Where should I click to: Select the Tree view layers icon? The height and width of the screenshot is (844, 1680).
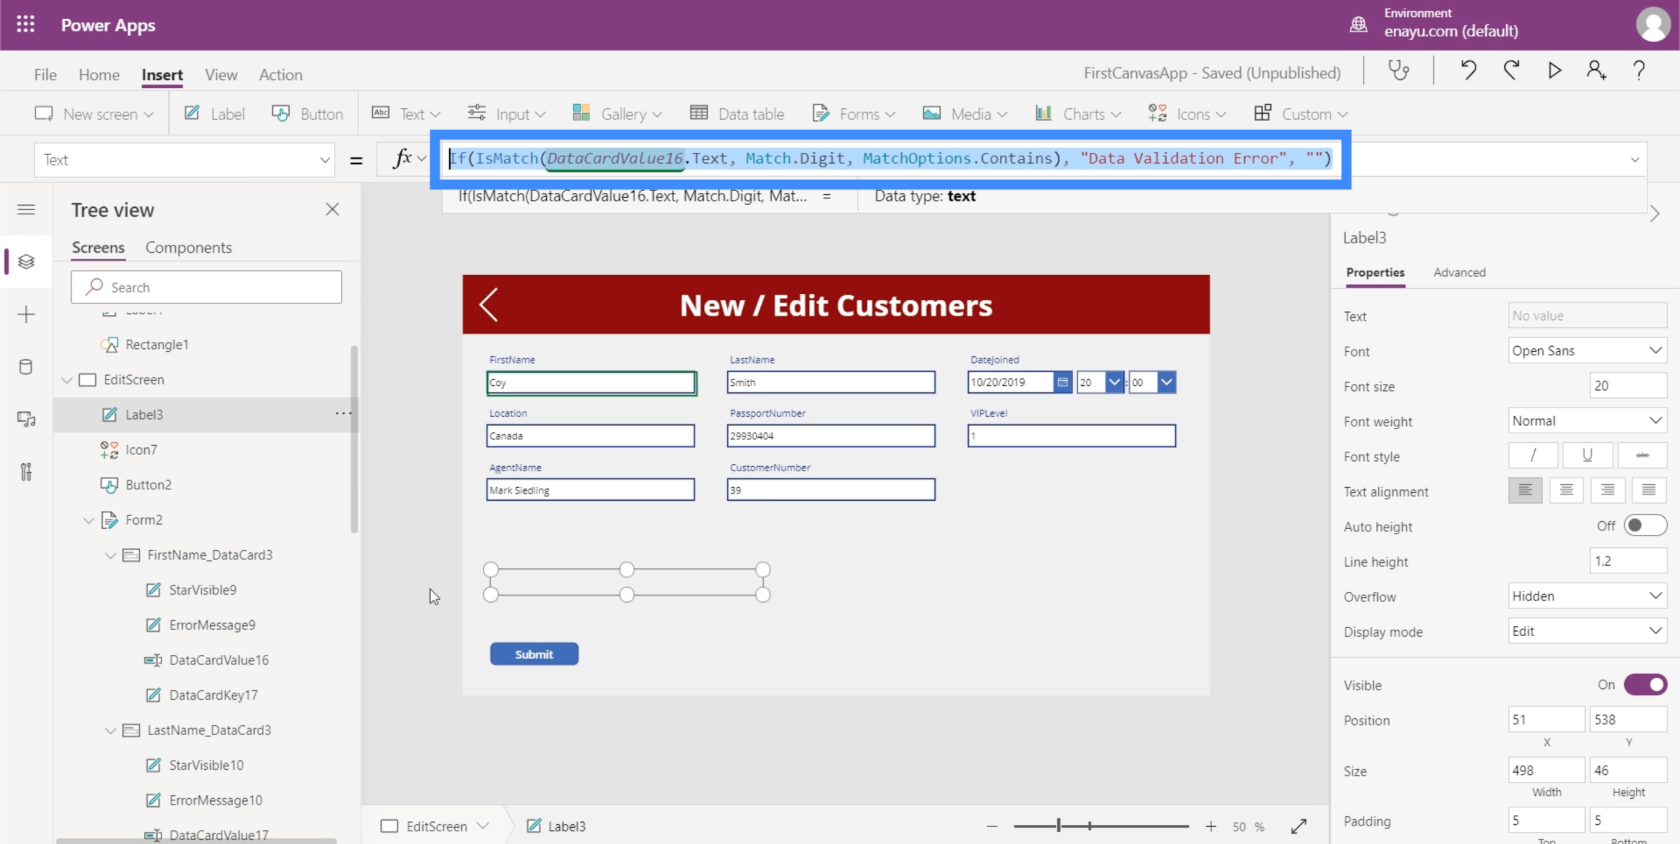point(26,262)
